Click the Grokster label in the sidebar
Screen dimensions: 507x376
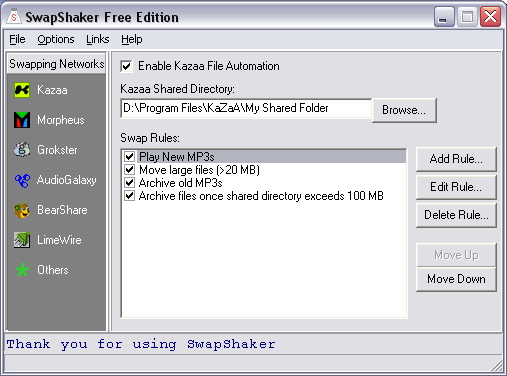57,150
